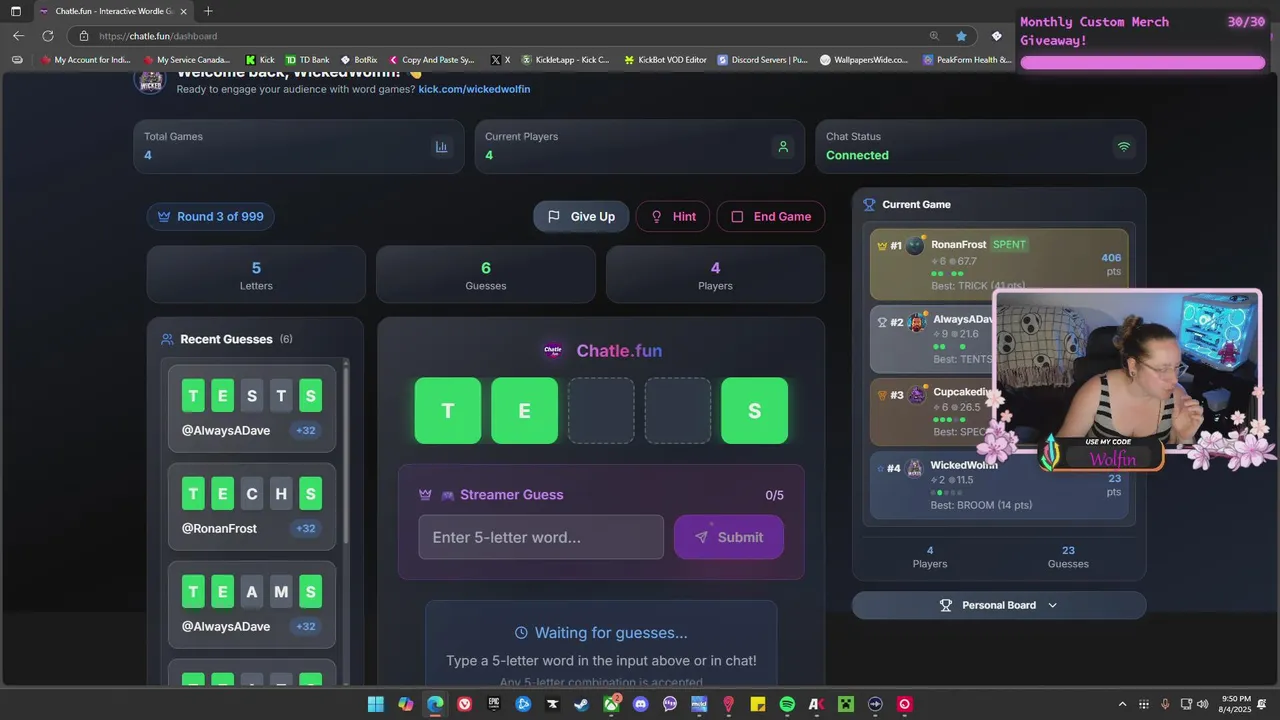Open the Windows Start menu

[376, 704]
